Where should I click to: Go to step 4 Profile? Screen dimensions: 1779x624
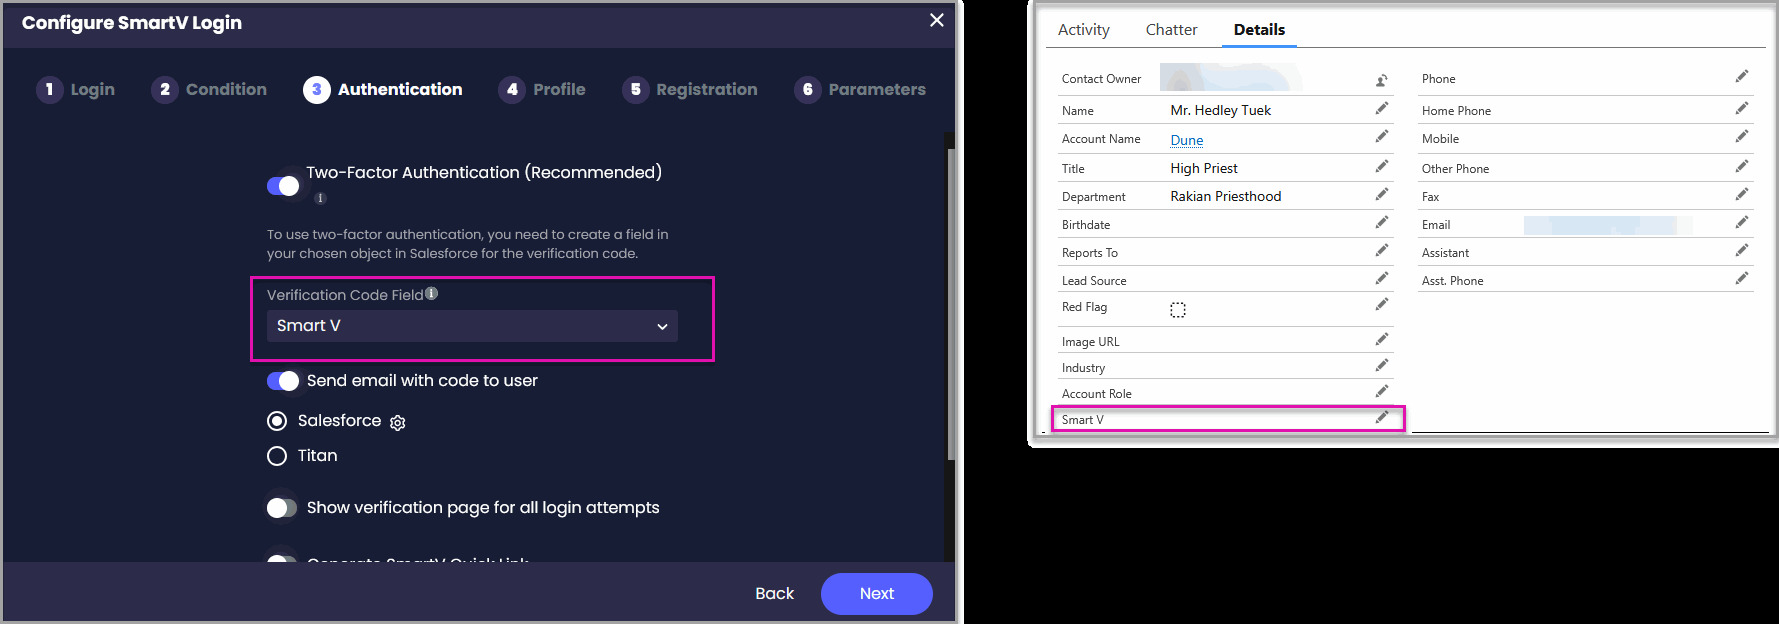(542, 89)
